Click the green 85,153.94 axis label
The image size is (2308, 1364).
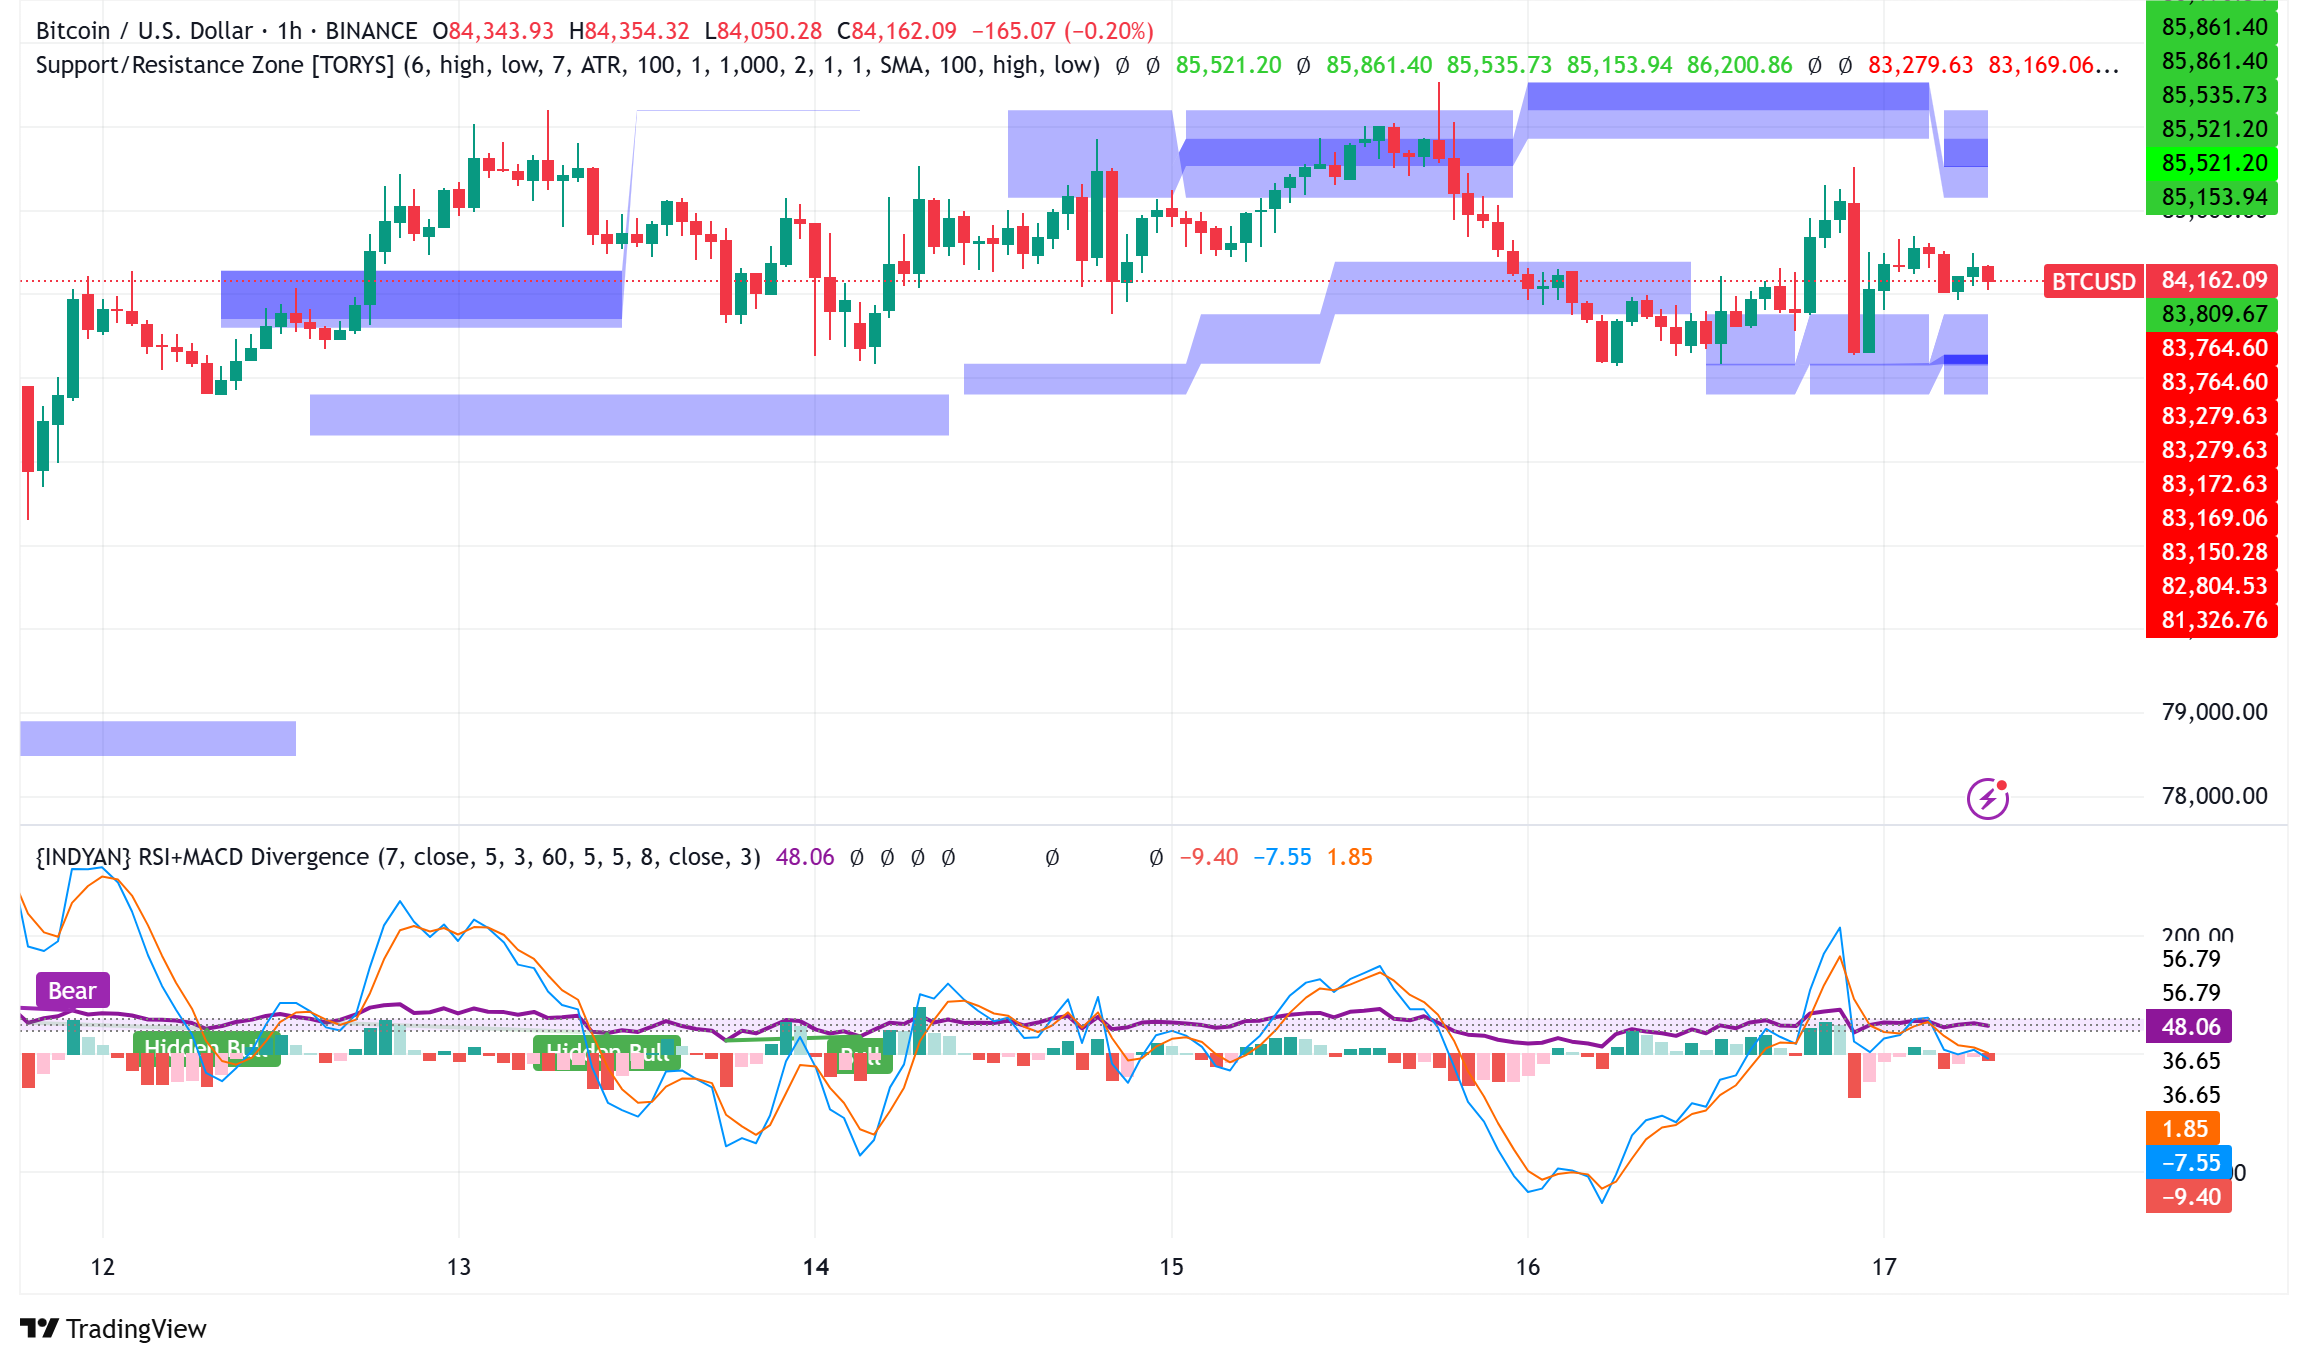point(2213,197)
